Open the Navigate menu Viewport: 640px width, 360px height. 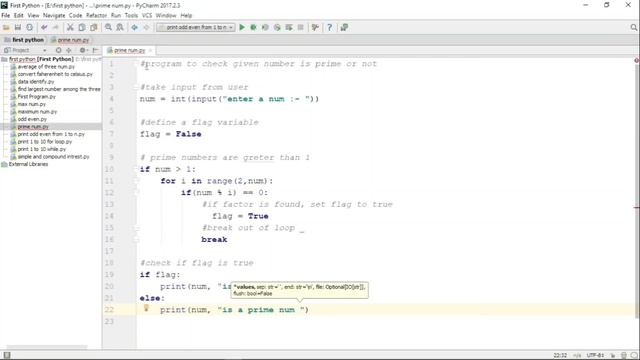coord(54,16)
